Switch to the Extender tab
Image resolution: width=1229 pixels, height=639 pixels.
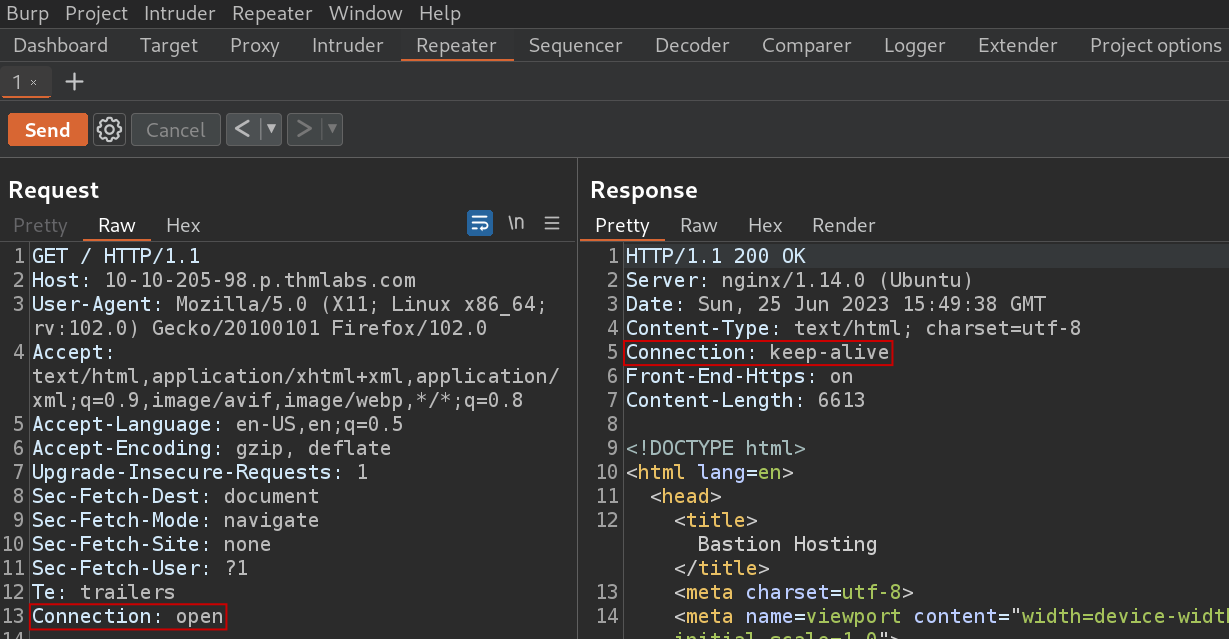pos(1018,45)
